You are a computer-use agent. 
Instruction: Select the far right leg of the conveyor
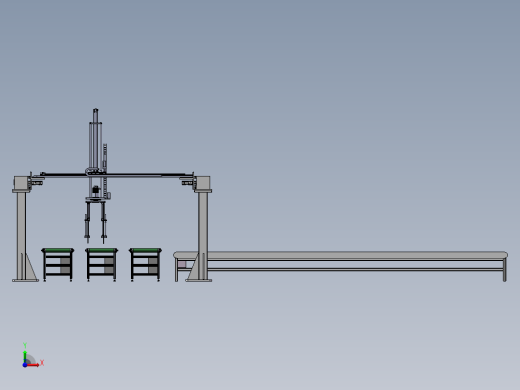(x=505, y=270)
